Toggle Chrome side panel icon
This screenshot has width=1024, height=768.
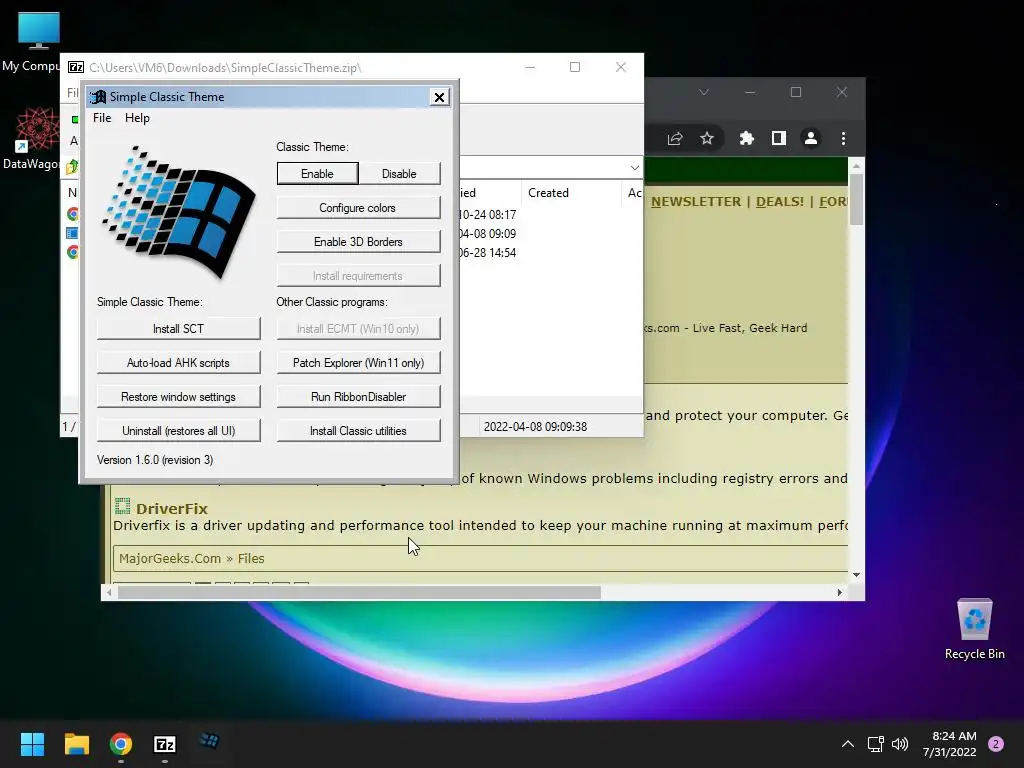click(x=778, y=138)
